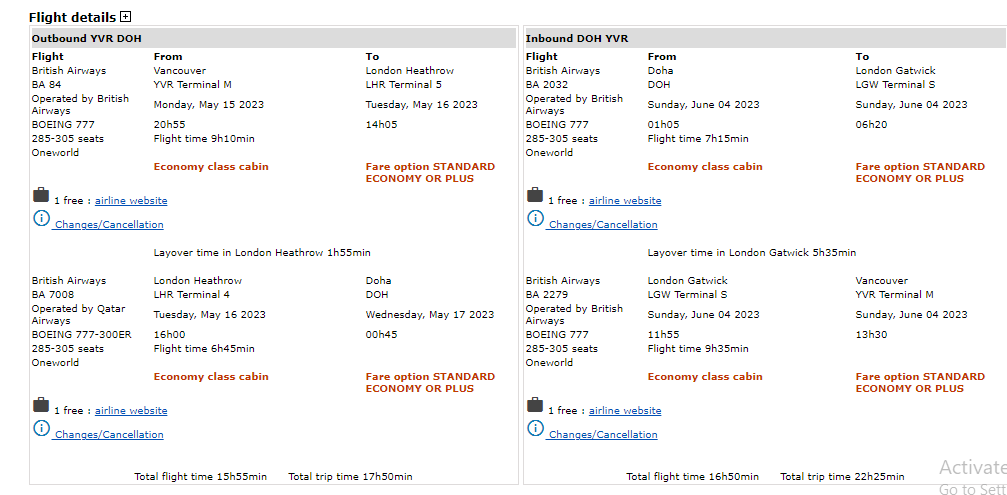Viewport: 1007px width, 495px height.
Task: Click the baggage icon for flight BA 2279
Action: tap(535, 405)
